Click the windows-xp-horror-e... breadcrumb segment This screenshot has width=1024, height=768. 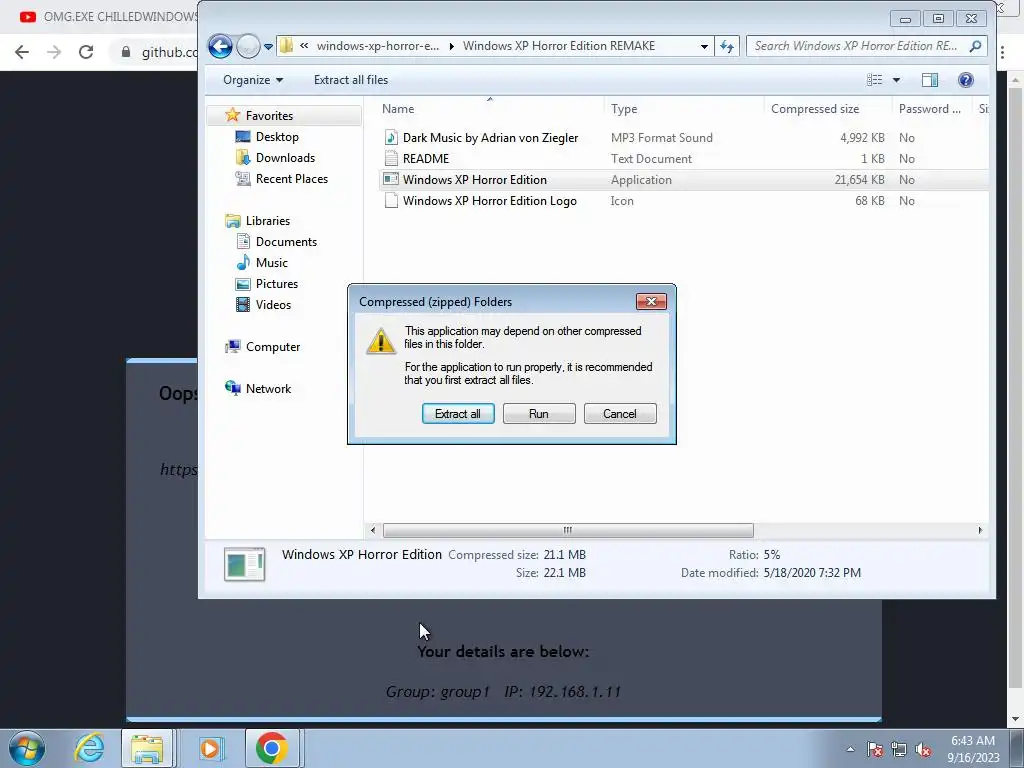377,46
